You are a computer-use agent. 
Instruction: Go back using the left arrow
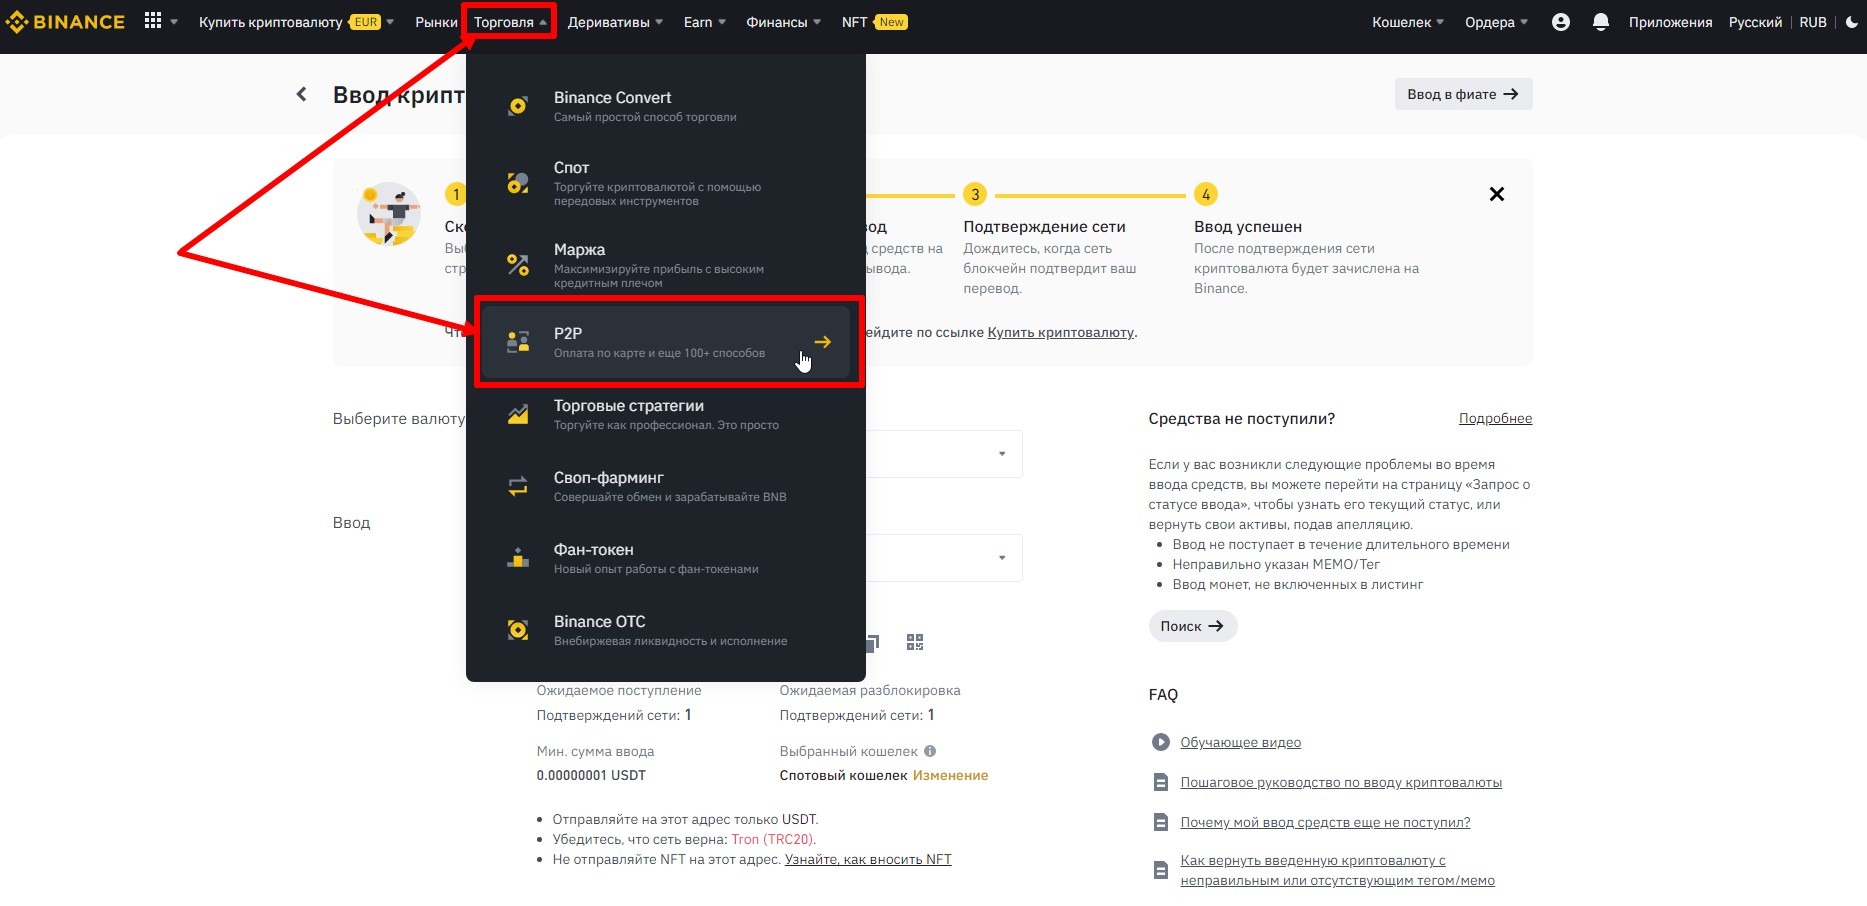tap(301, 94)
